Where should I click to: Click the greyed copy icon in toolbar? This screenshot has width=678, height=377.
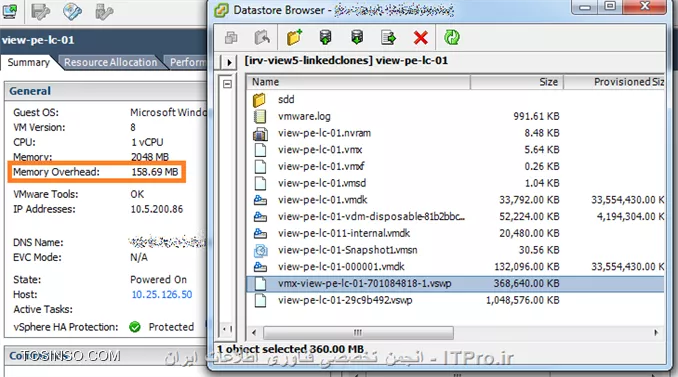231,38
